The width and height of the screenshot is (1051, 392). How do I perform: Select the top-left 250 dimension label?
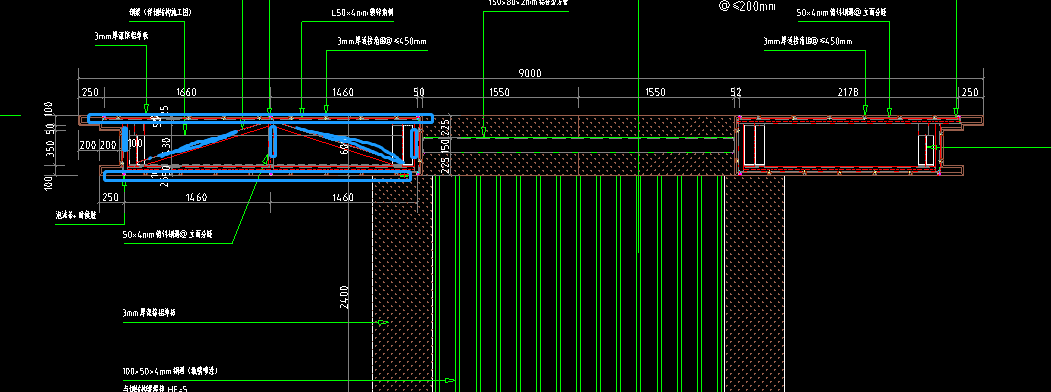[x=90, y=92]
